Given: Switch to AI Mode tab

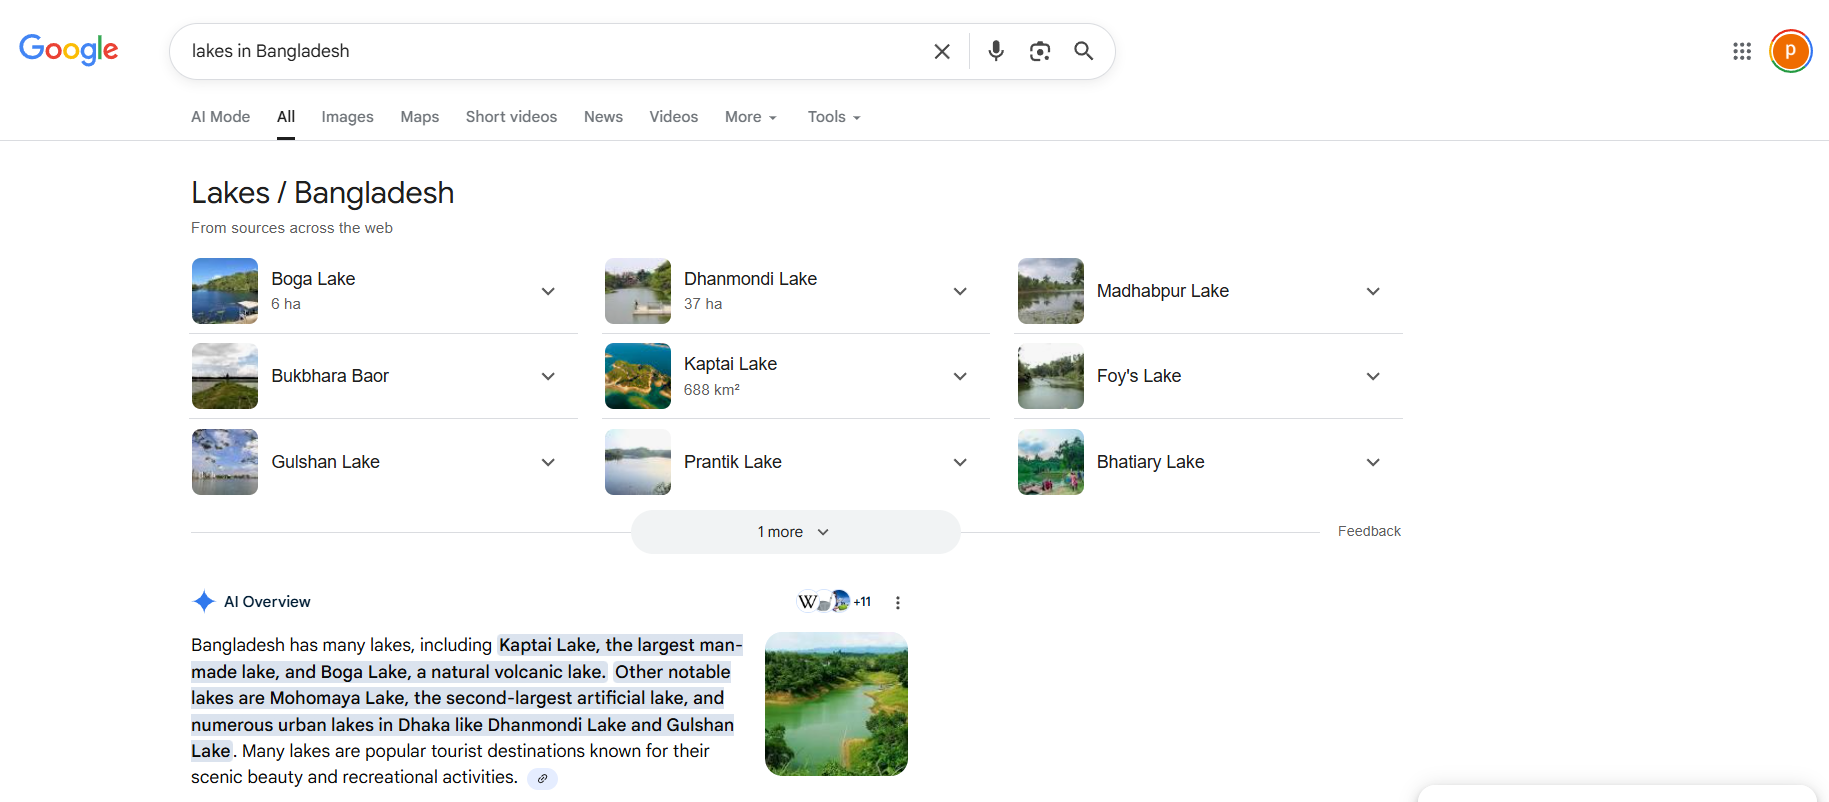Looking at the screenshot, I should tap(221, 117).
